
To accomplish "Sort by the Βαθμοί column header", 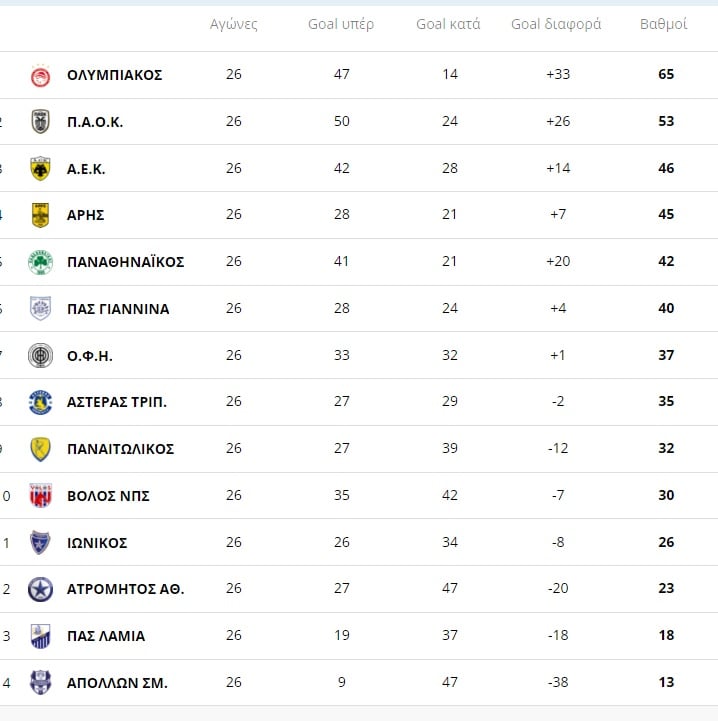I will point(664,24).
